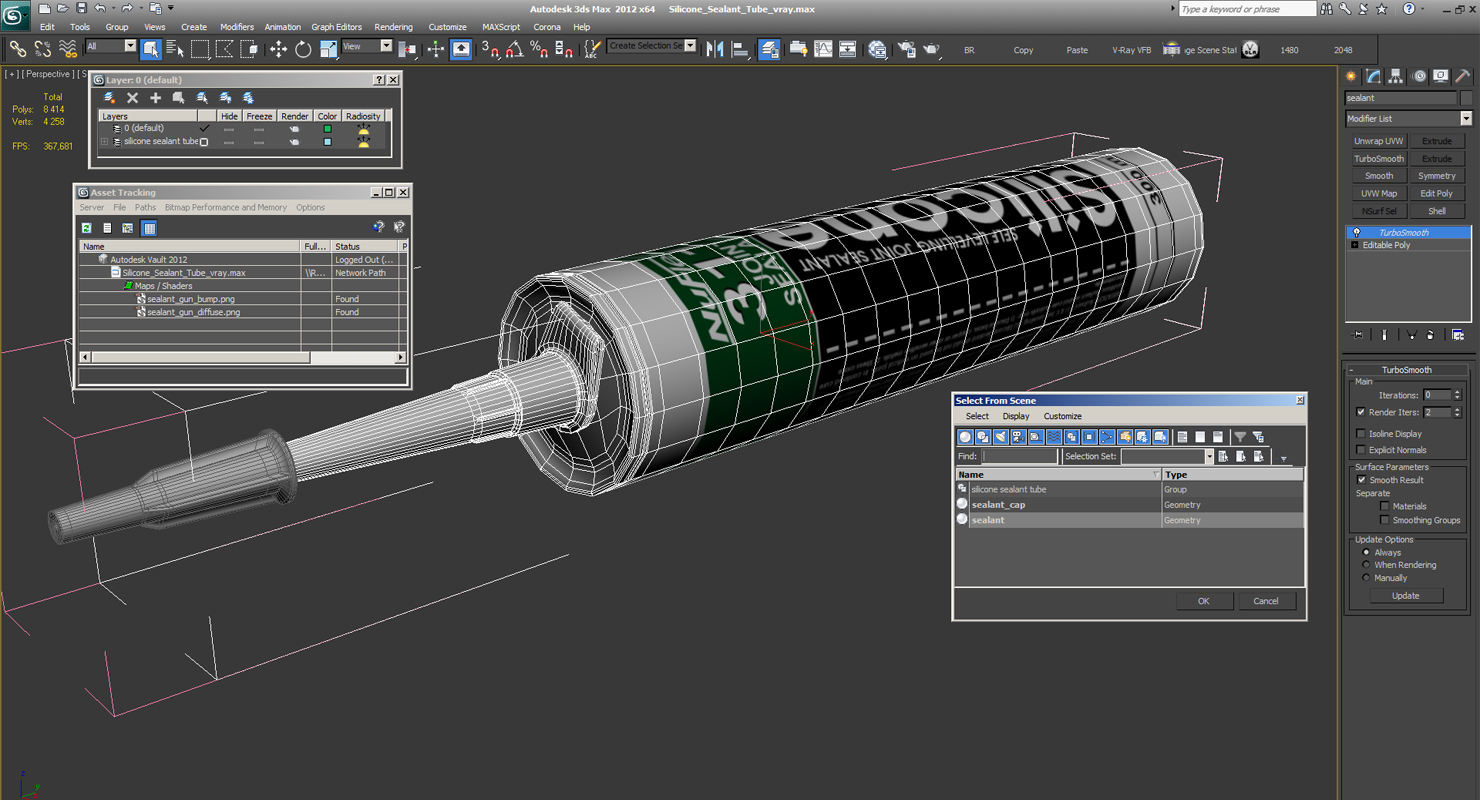Click the Edit Poly button
The width and height of the screenshot is (1480, 800).
pos(1437,194)
